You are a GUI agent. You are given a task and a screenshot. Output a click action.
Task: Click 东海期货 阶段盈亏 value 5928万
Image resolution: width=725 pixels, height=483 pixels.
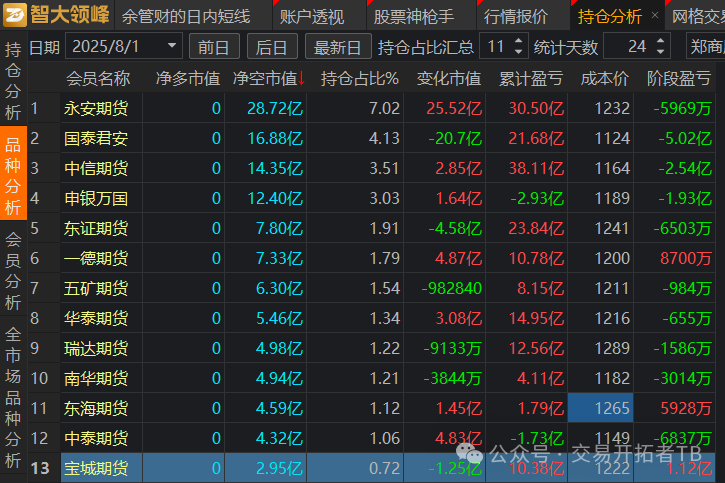pos(686,409)
